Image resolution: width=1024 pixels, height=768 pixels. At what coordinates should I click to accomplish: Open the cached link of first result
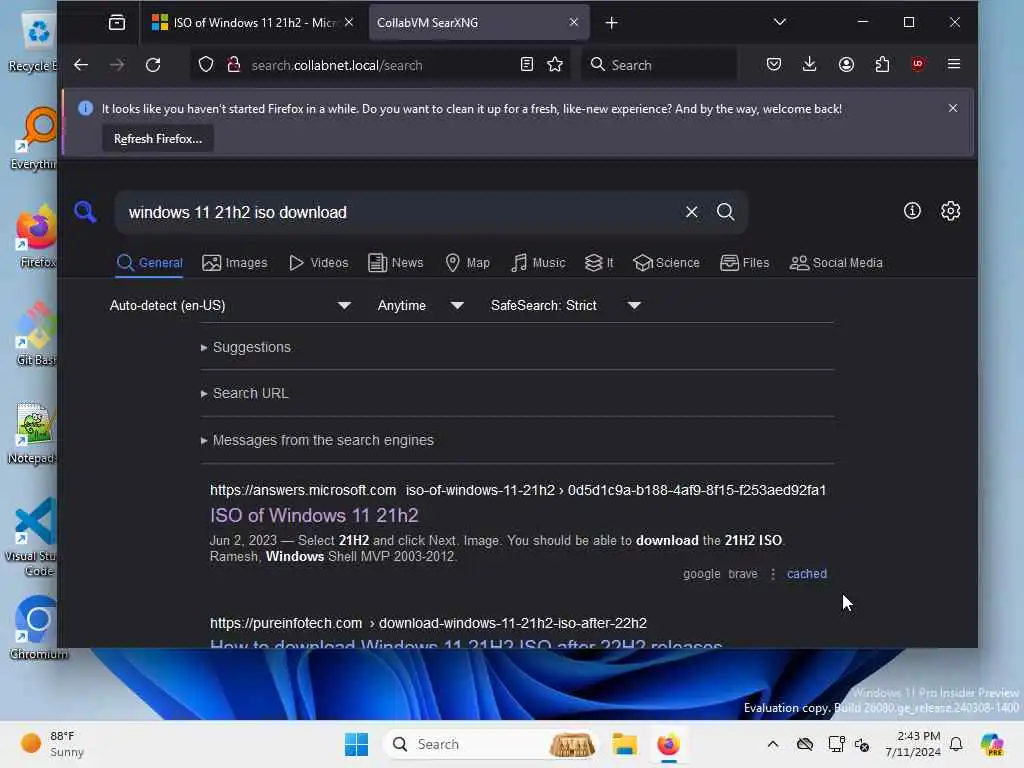click(x=807, y=573)
